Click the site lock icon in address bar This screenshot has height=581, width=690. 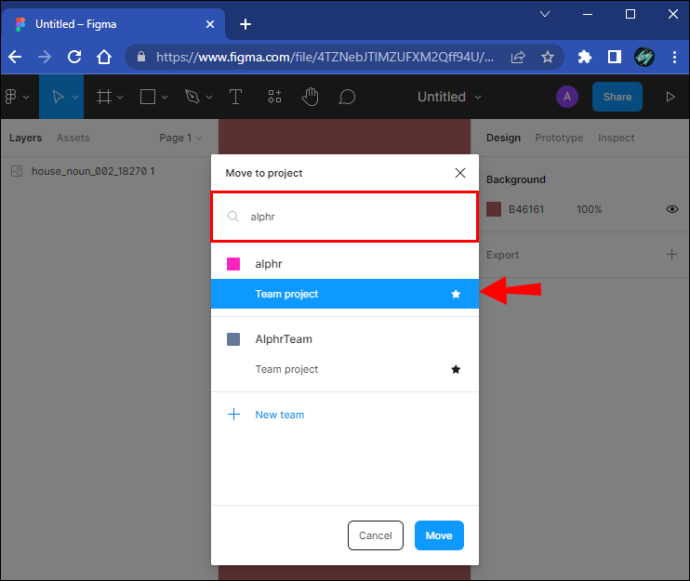pyautogui.click(x=141, y=56)
